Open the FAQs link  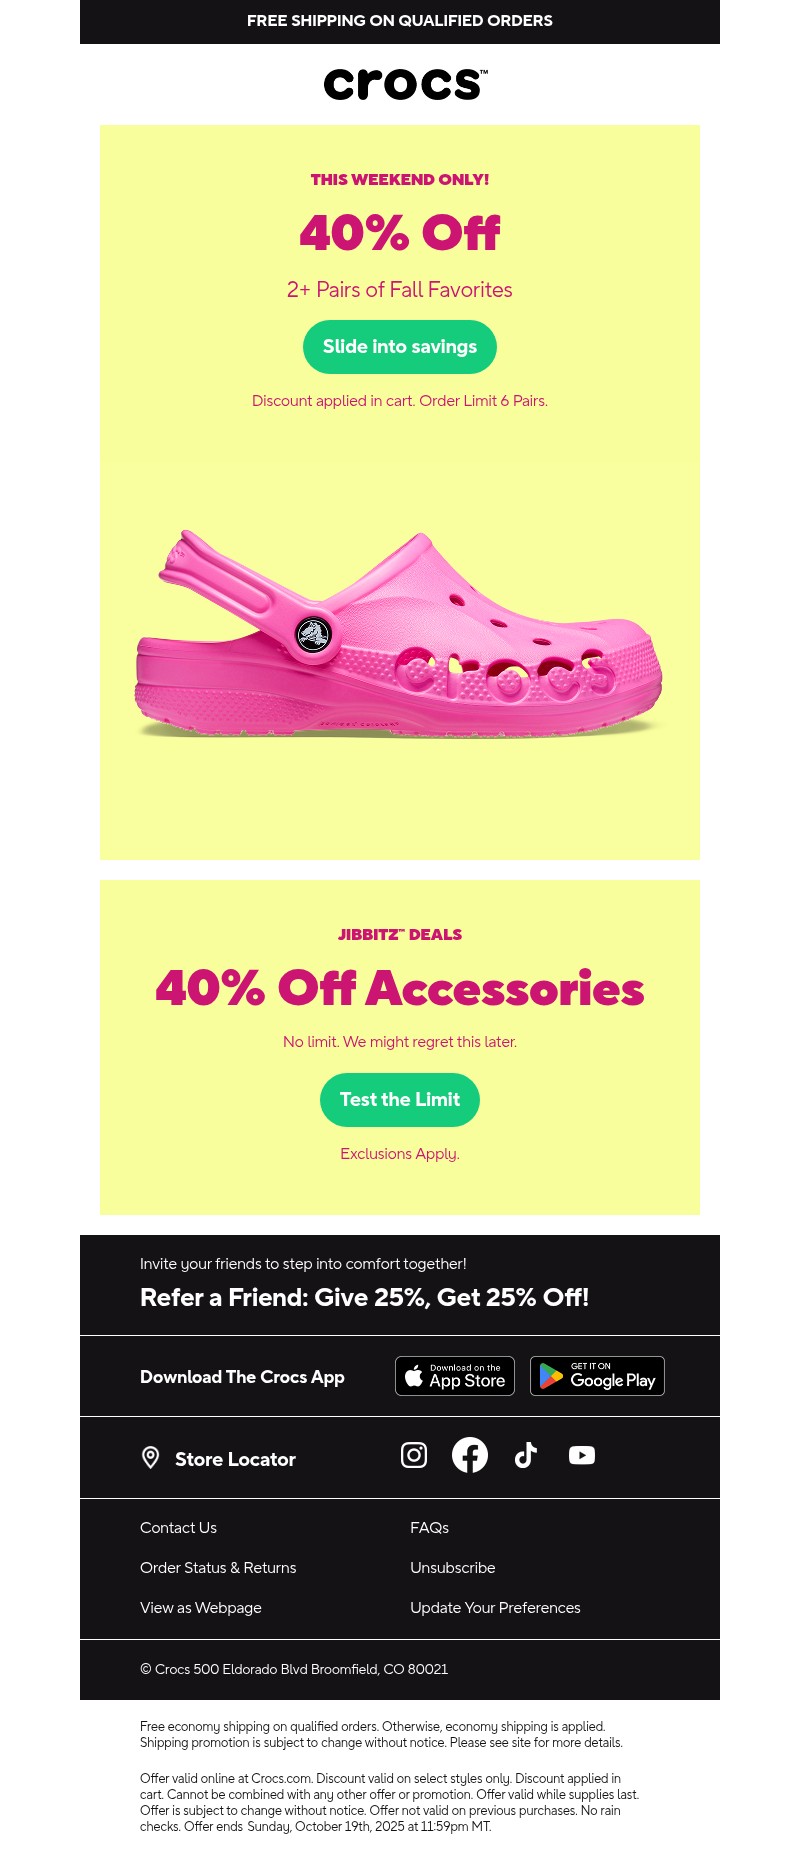coord(429,1528)
